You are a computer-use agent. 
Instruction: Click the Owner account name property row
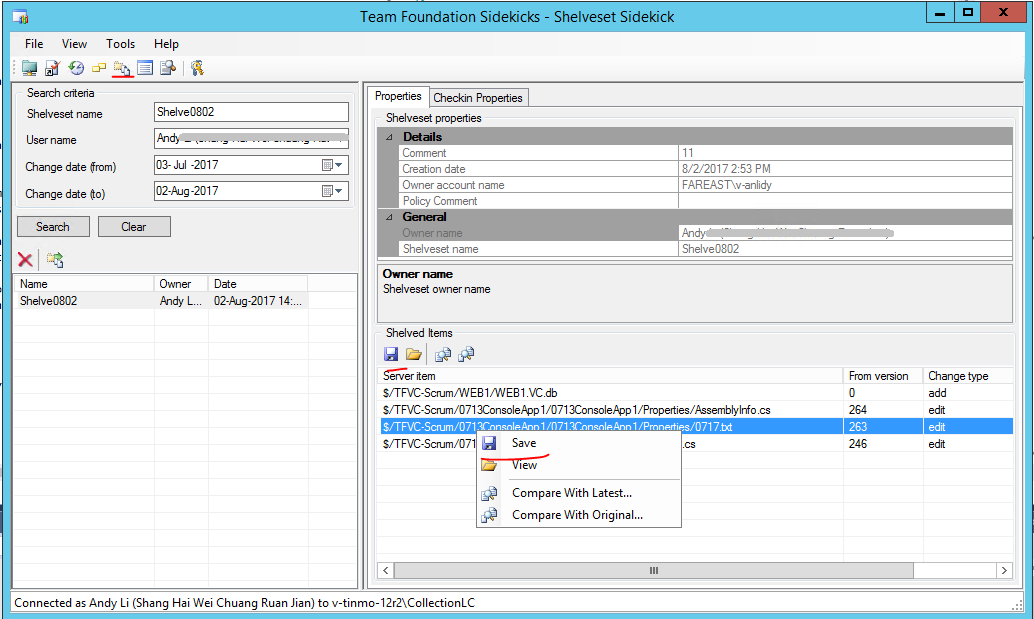[706, 185]
